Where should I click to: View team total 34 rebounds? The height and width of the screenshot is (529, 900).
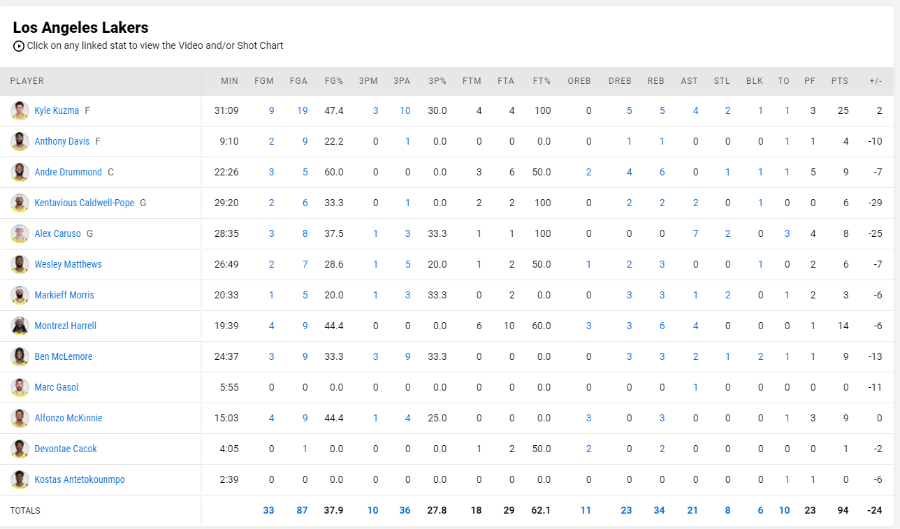pyautogui.click(x=659, y=510)
